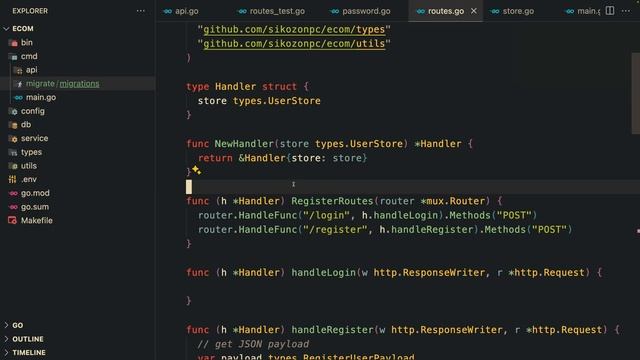Click "RegisterRoutes" method name in code
640x360 pixels.
click(332, 201)
